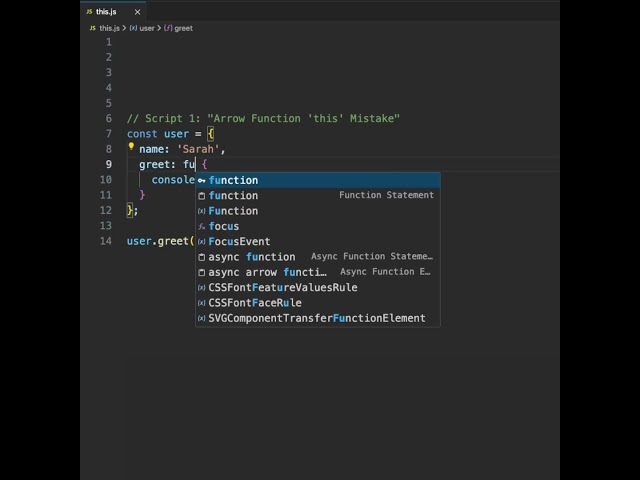The width and height of the screenshot is (640, 480).
Task: Click the breadcrumb variable icon before 'user'
Action: pyautogui.click(x=133, y=28)
